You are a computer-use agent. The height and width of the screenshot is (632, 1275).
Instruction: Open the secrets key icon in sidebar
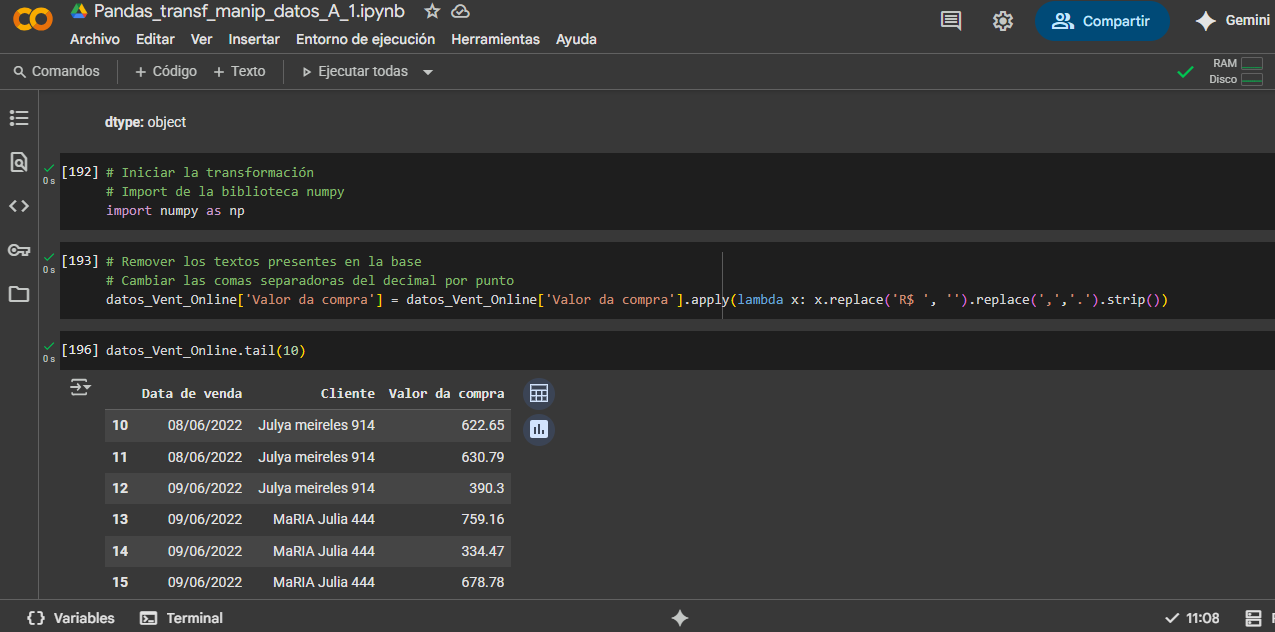(19, 250)
